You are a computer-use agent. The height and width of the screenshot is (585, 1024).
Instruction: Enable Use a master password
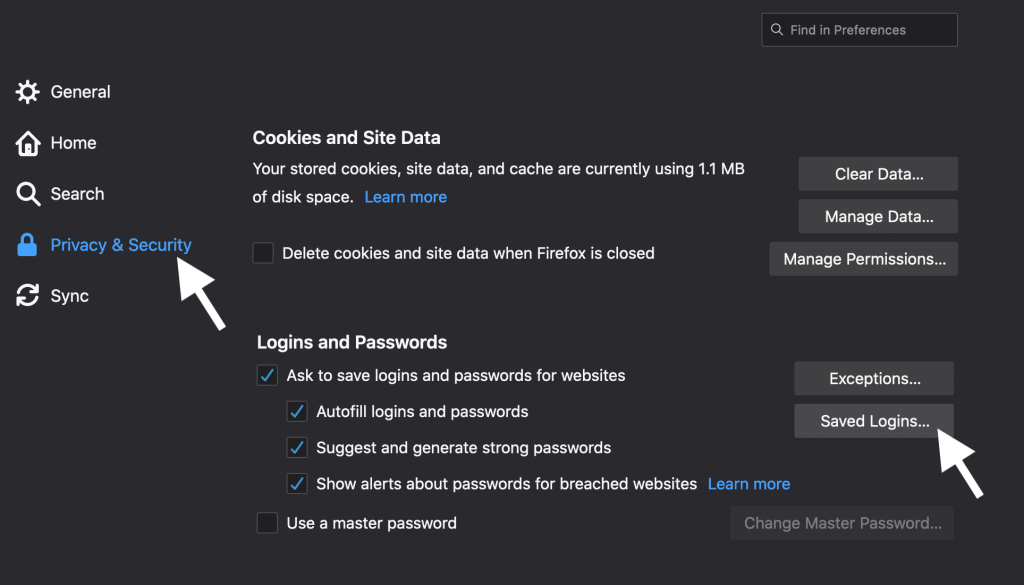[x=267, y=523]
